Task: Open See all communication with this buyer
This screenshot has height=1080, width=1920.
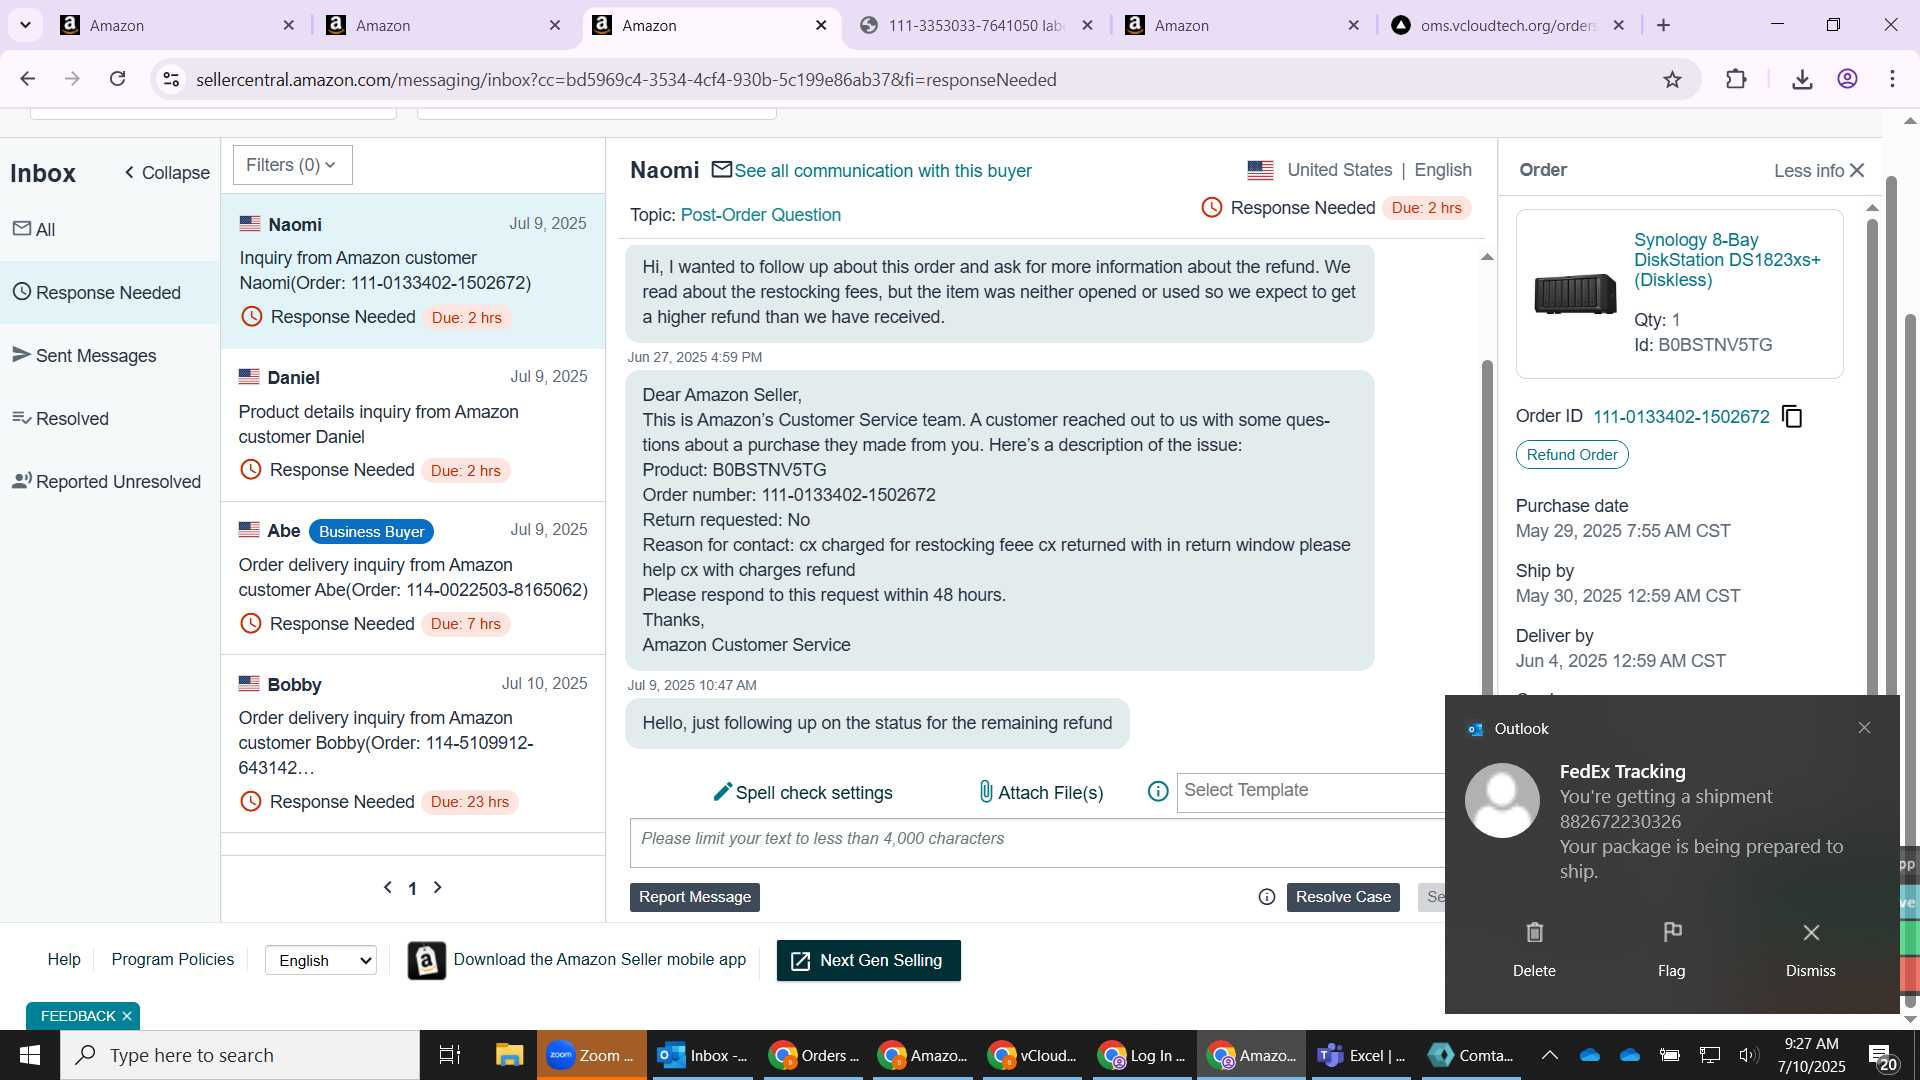Action: click(x=883, y=171)
